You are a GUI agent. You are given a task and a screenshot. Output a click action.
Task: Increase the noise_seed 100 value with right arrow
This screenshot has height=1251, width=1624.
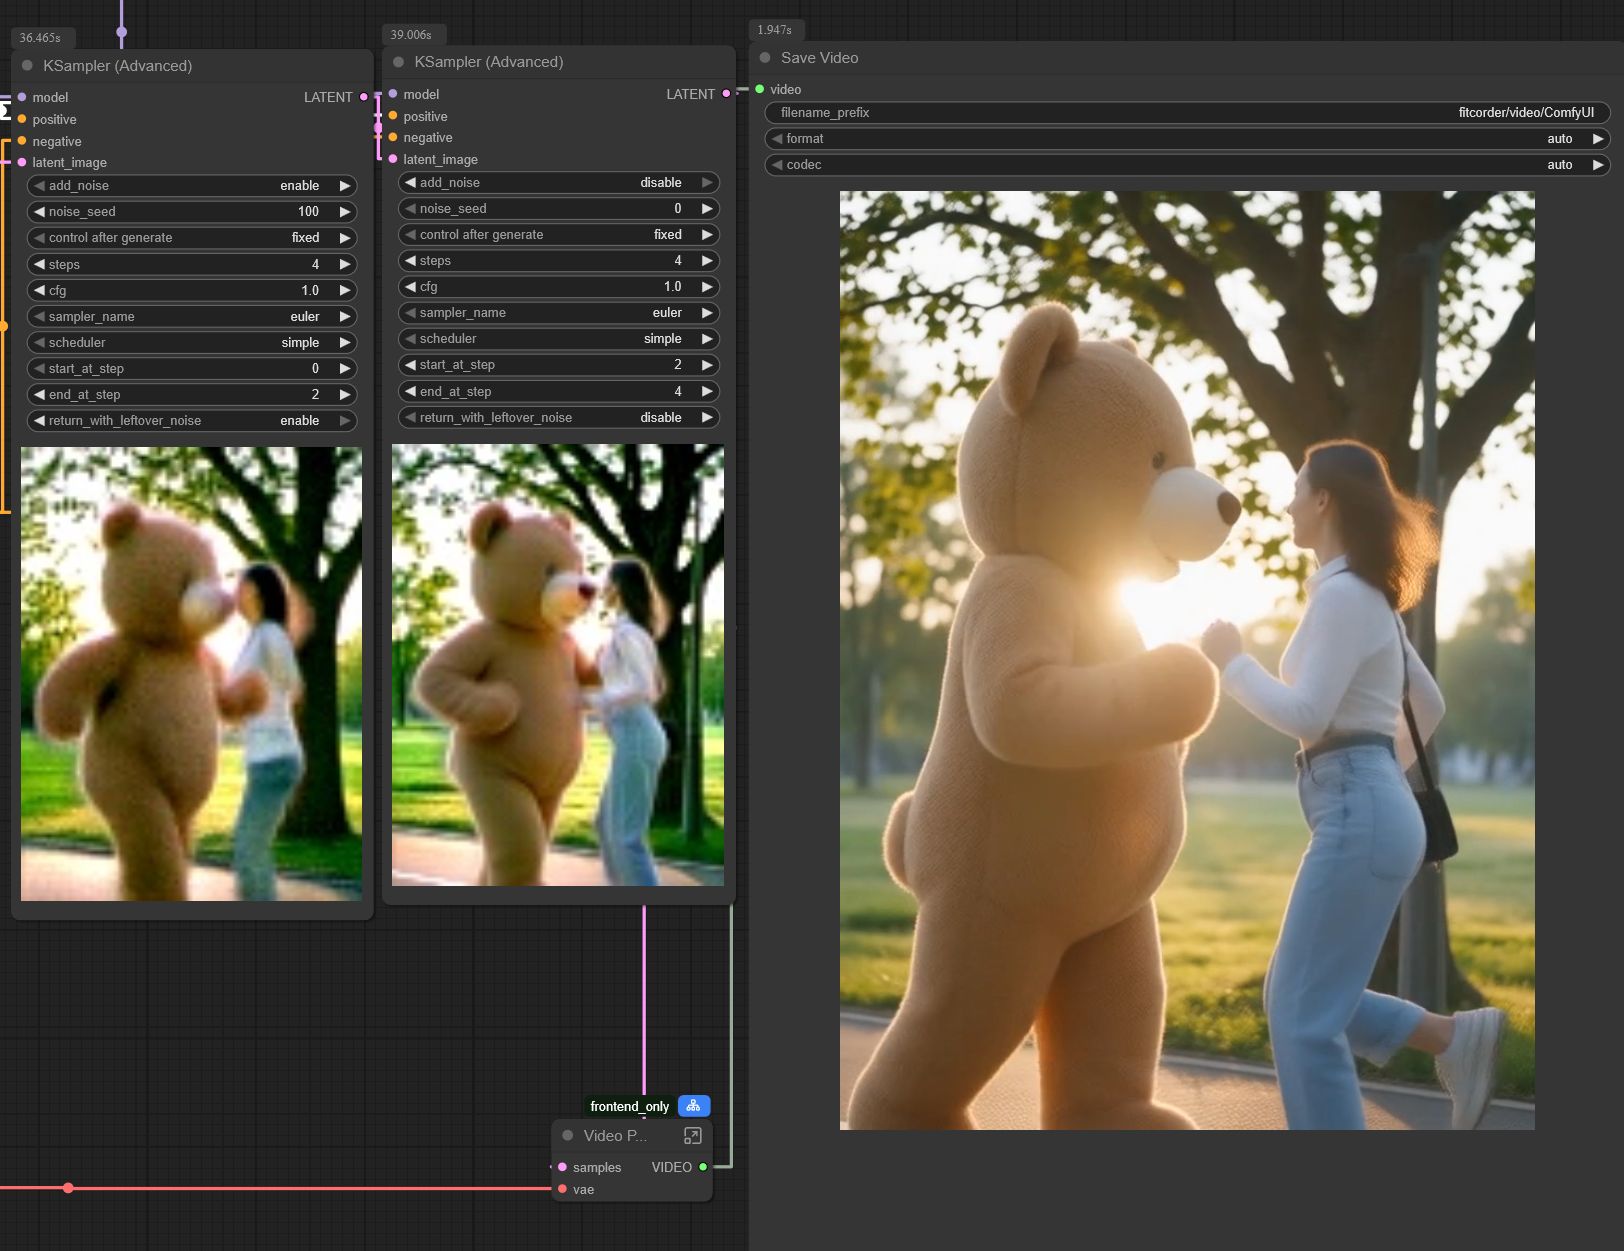345,212
